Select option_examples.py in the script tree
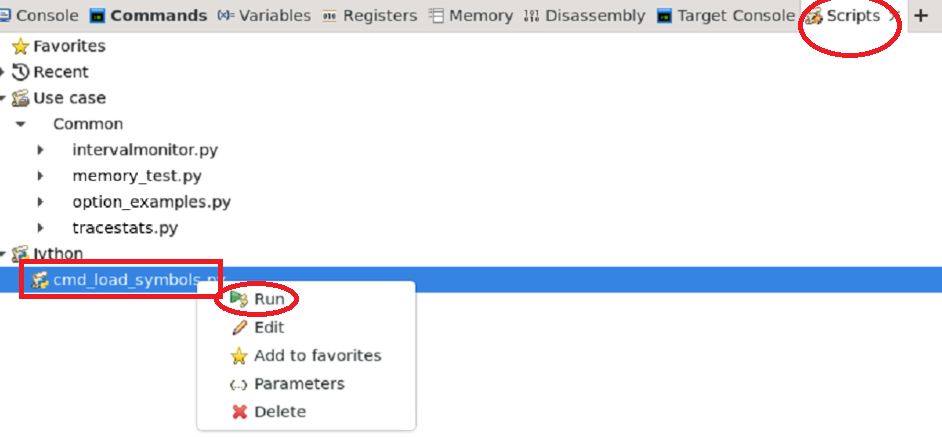Screen dimensions: 942x437 tap(151, 202)
